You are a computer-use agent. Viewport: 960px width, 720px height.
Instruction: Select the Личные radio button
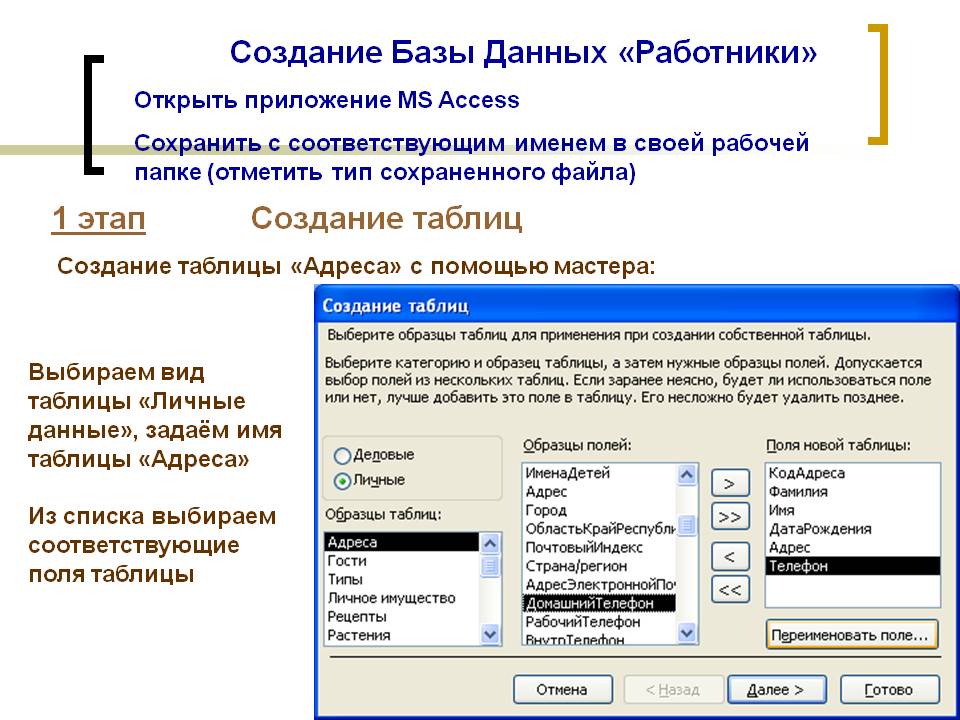tap(342, 480)
